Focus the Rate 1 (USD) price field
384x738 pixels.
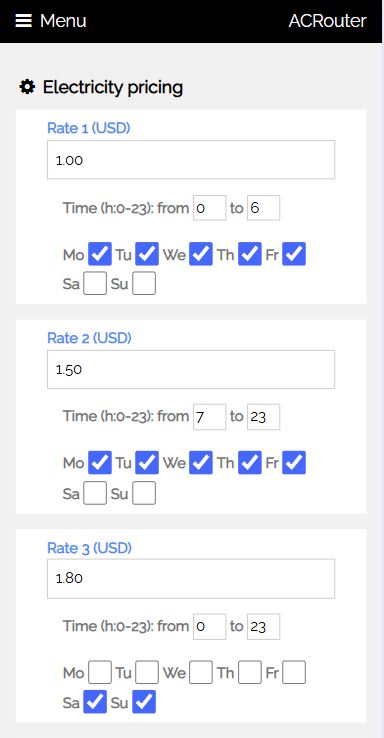(x=191, y=160)
